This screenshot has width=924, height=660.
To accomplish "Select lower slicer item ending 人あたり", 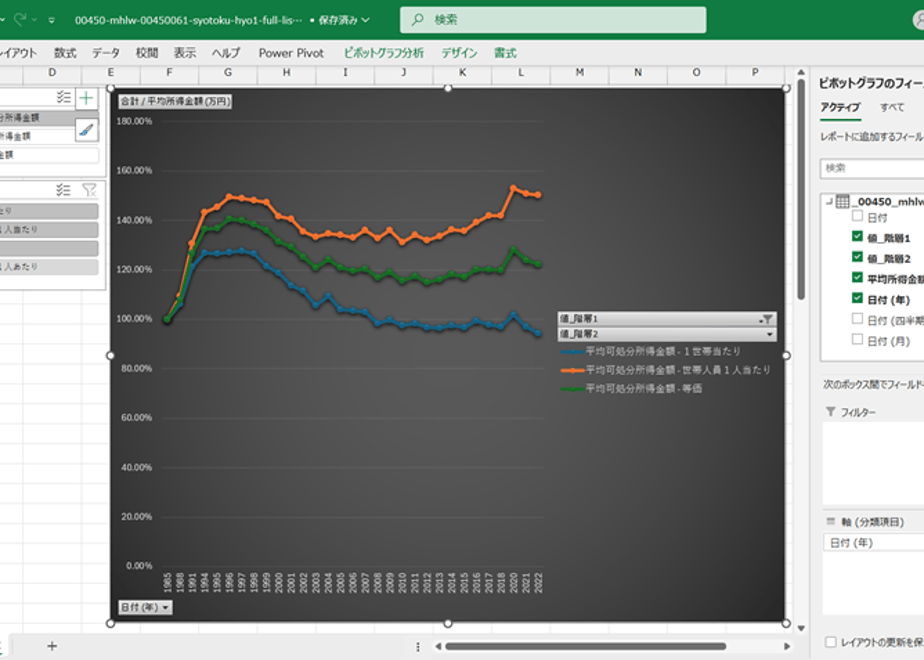I will (x=49, y=267).
